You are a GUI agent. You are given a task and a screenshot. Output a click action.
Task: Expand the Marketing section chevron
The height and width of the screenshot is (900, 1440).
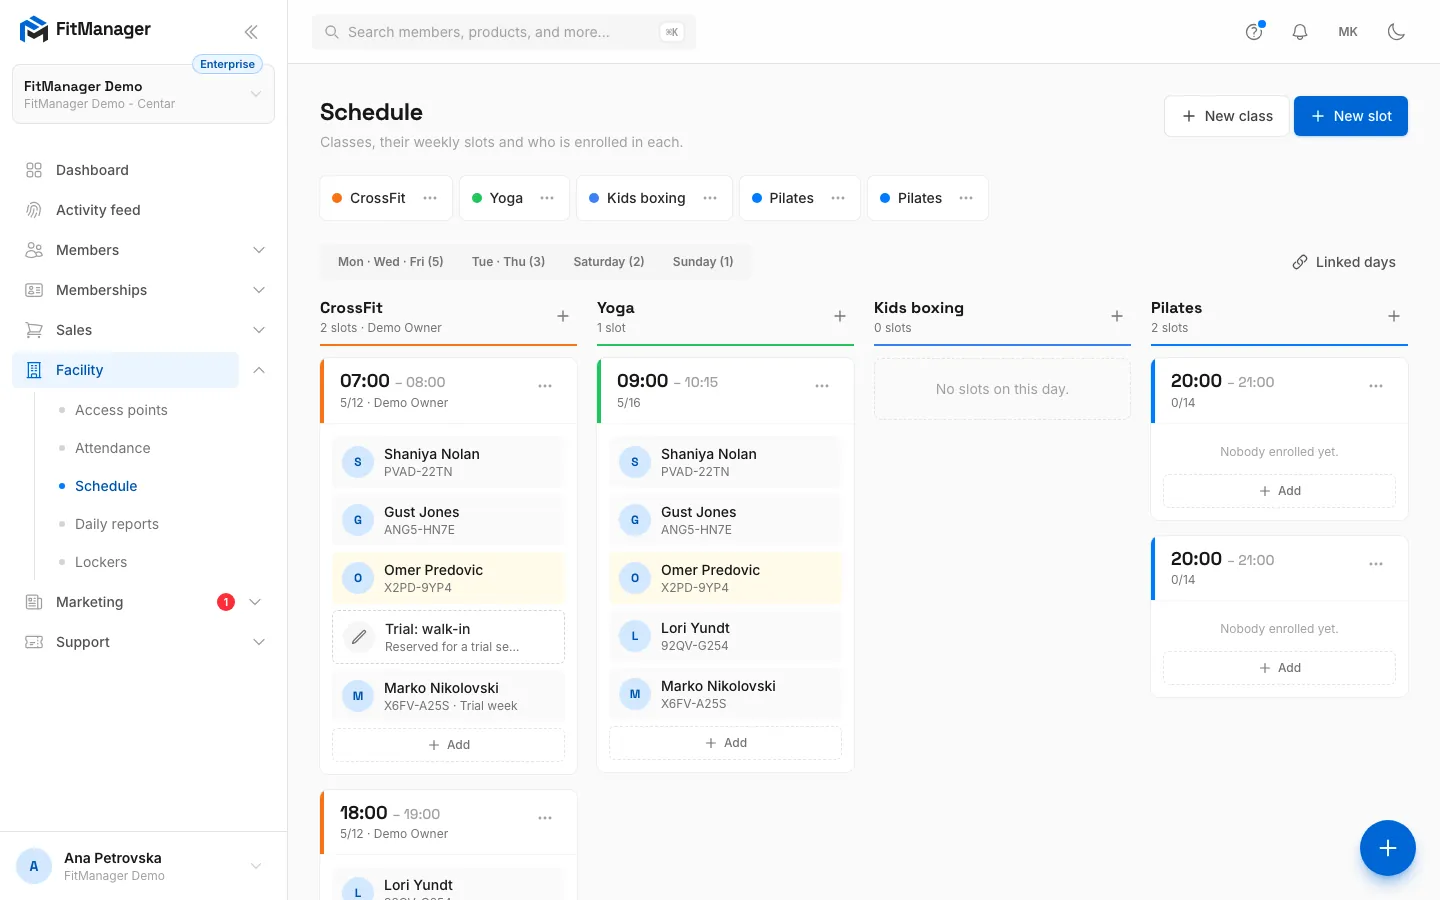pyautogui.click(x=255, y=602)
